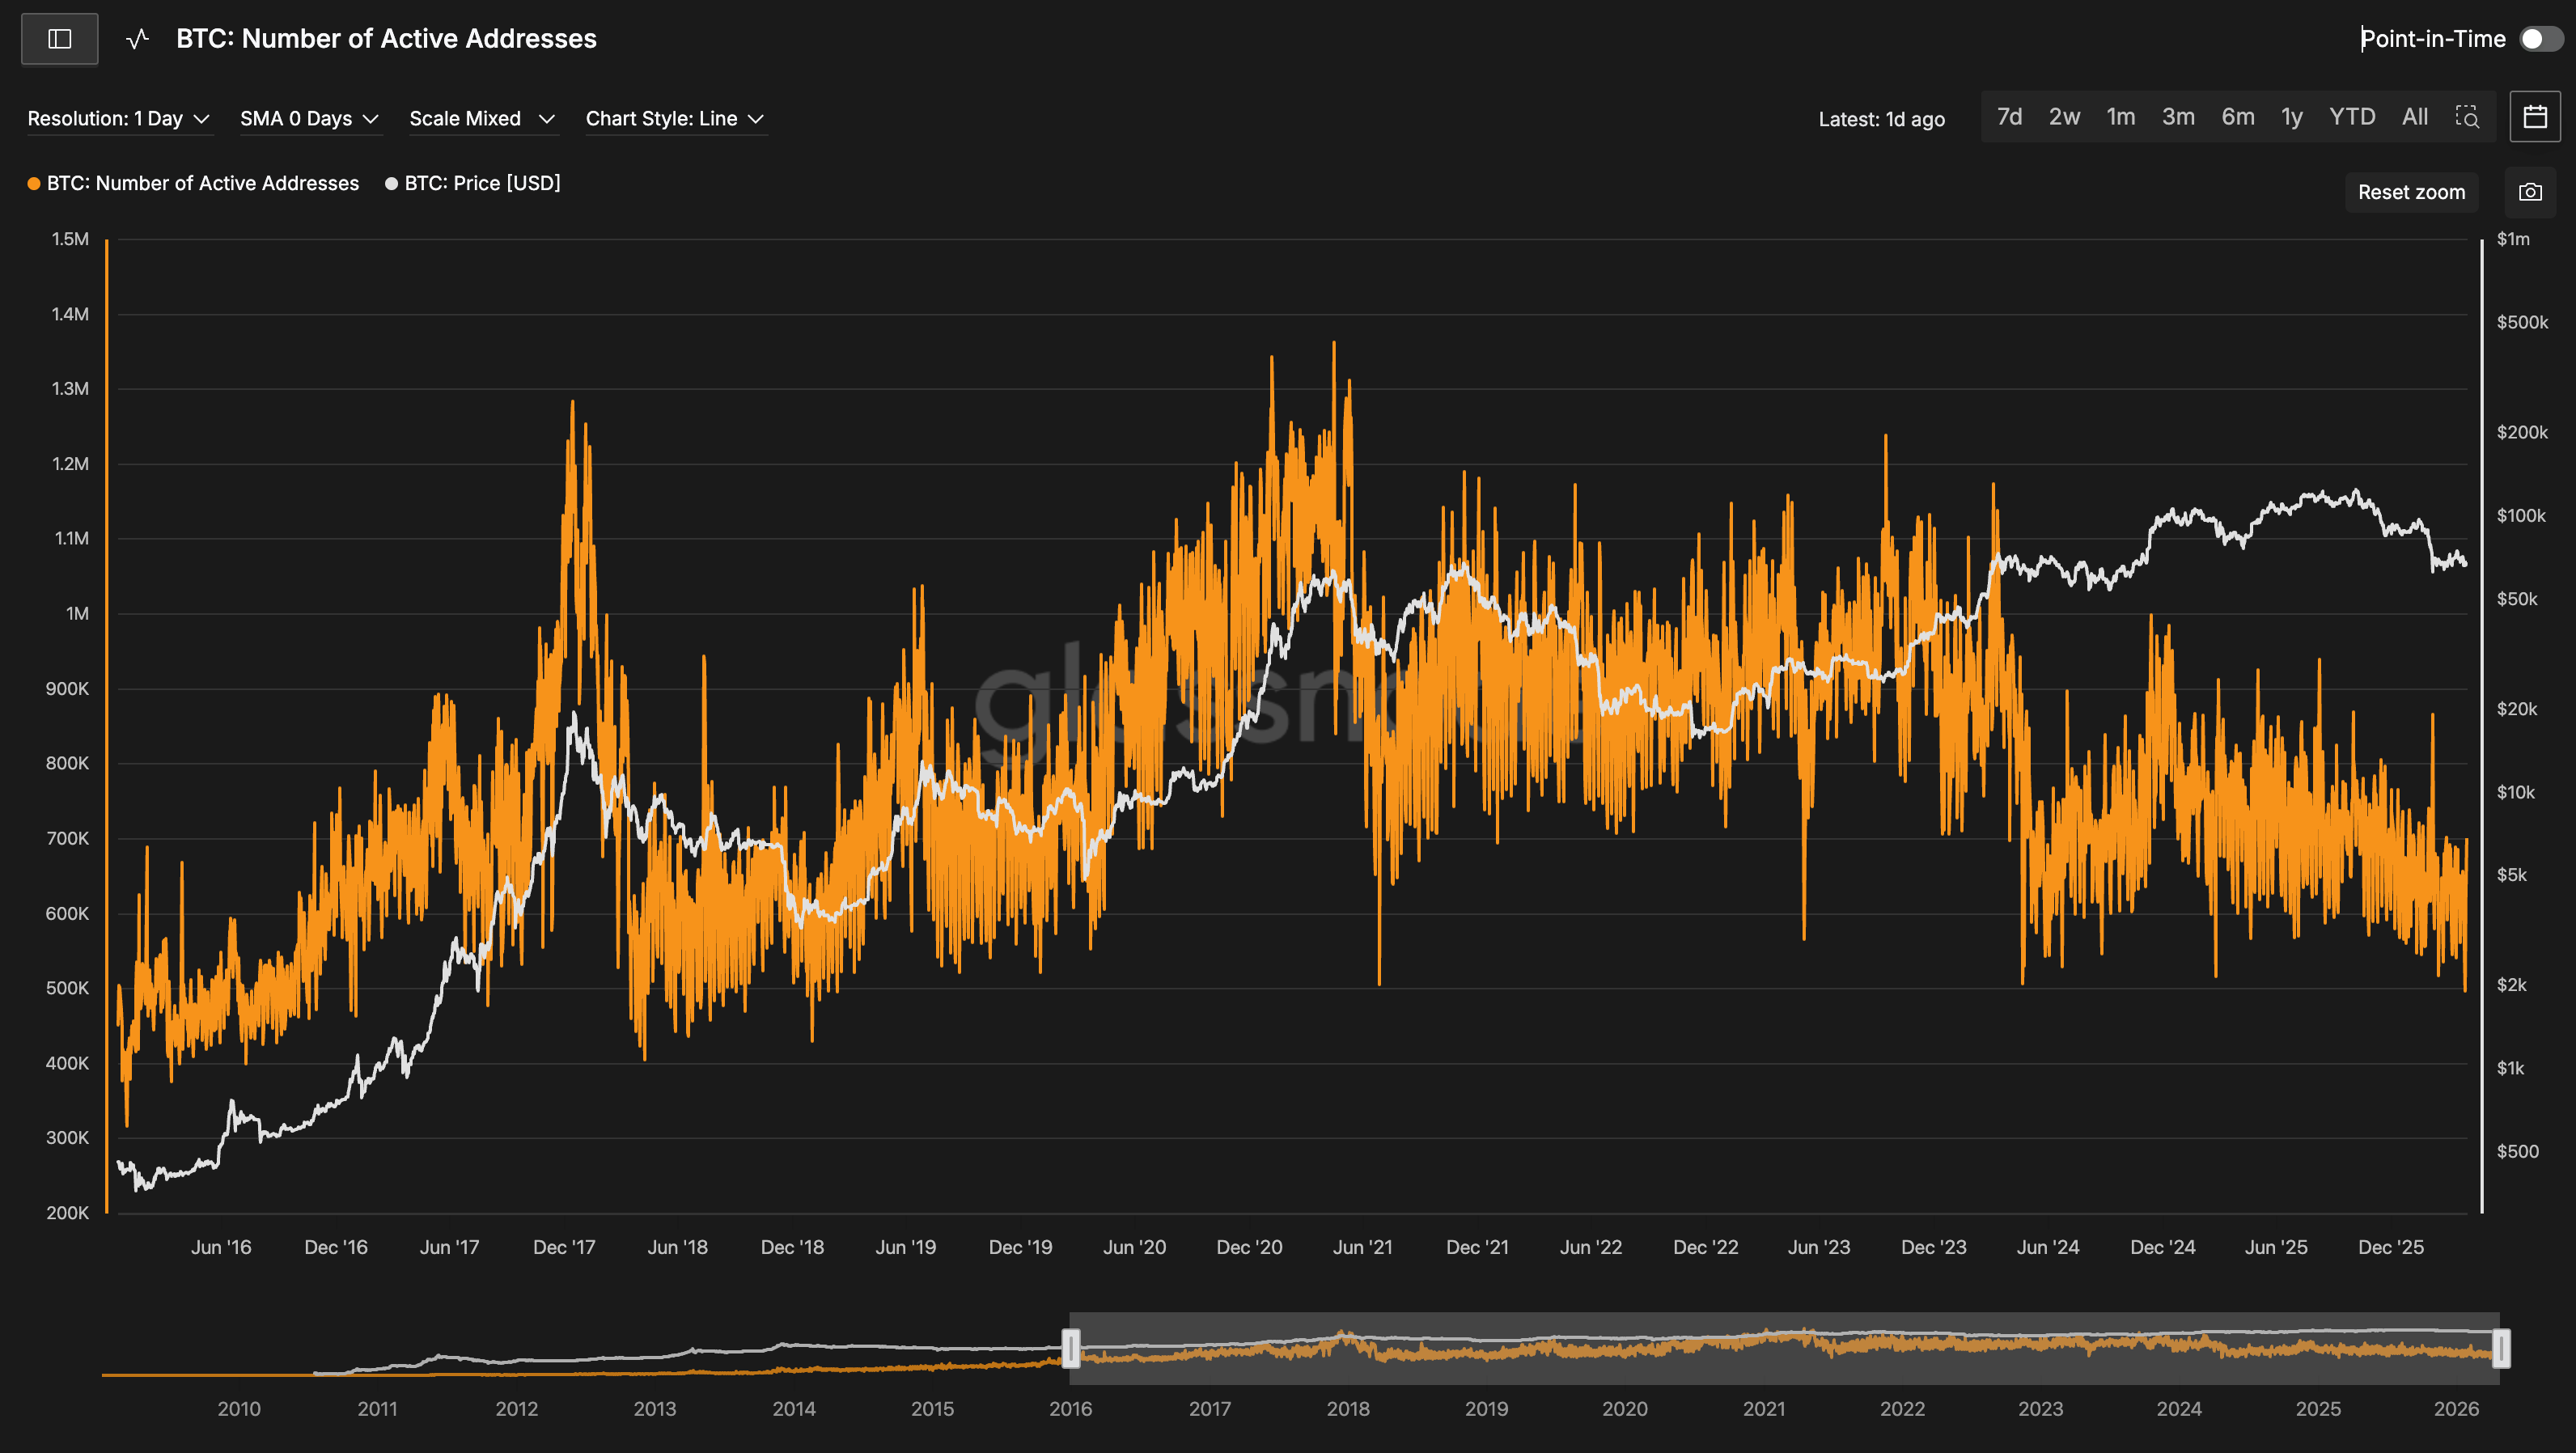Image resolution: width=2576 pixels, height=1453 pixels.
Task: Select the All time range
Action: click(2414, 117)
